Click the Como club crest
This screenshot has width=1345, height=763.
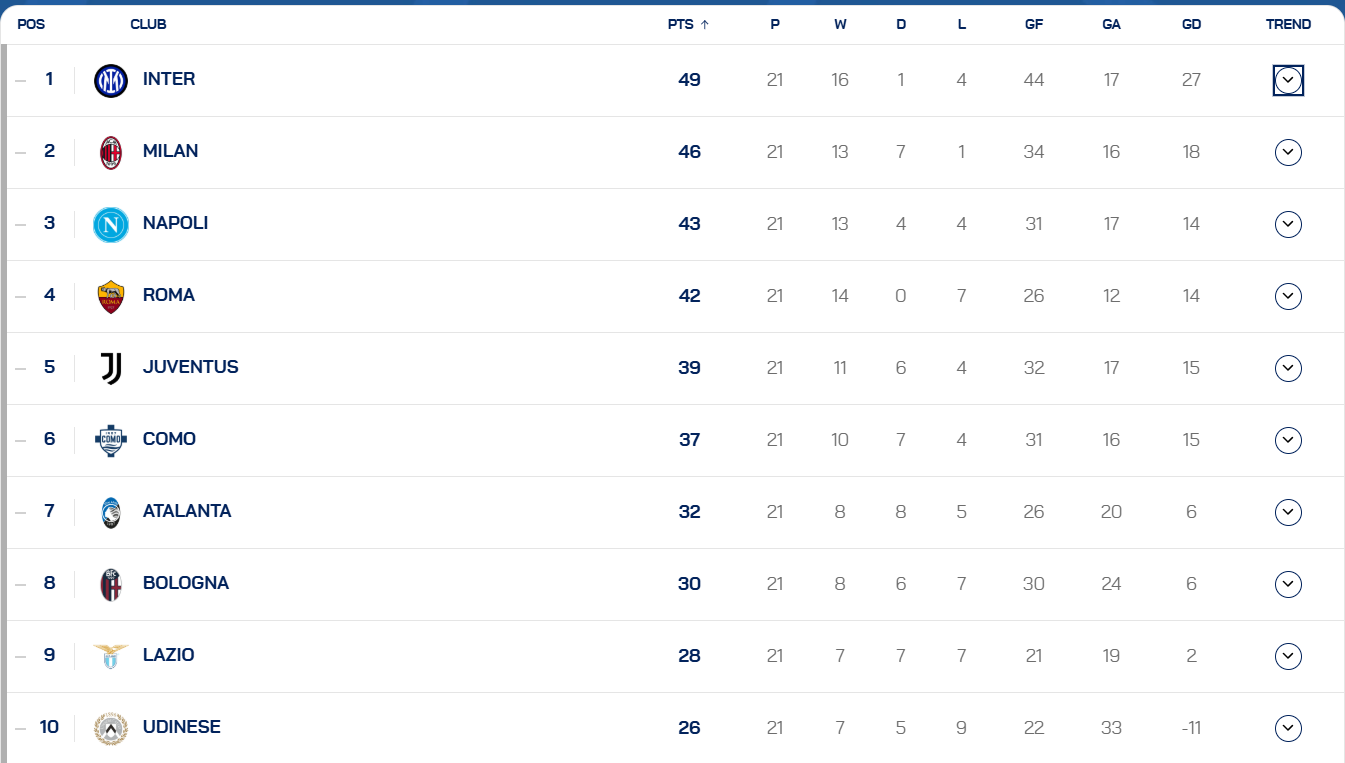pyautogui.click(x=111, y=441)
